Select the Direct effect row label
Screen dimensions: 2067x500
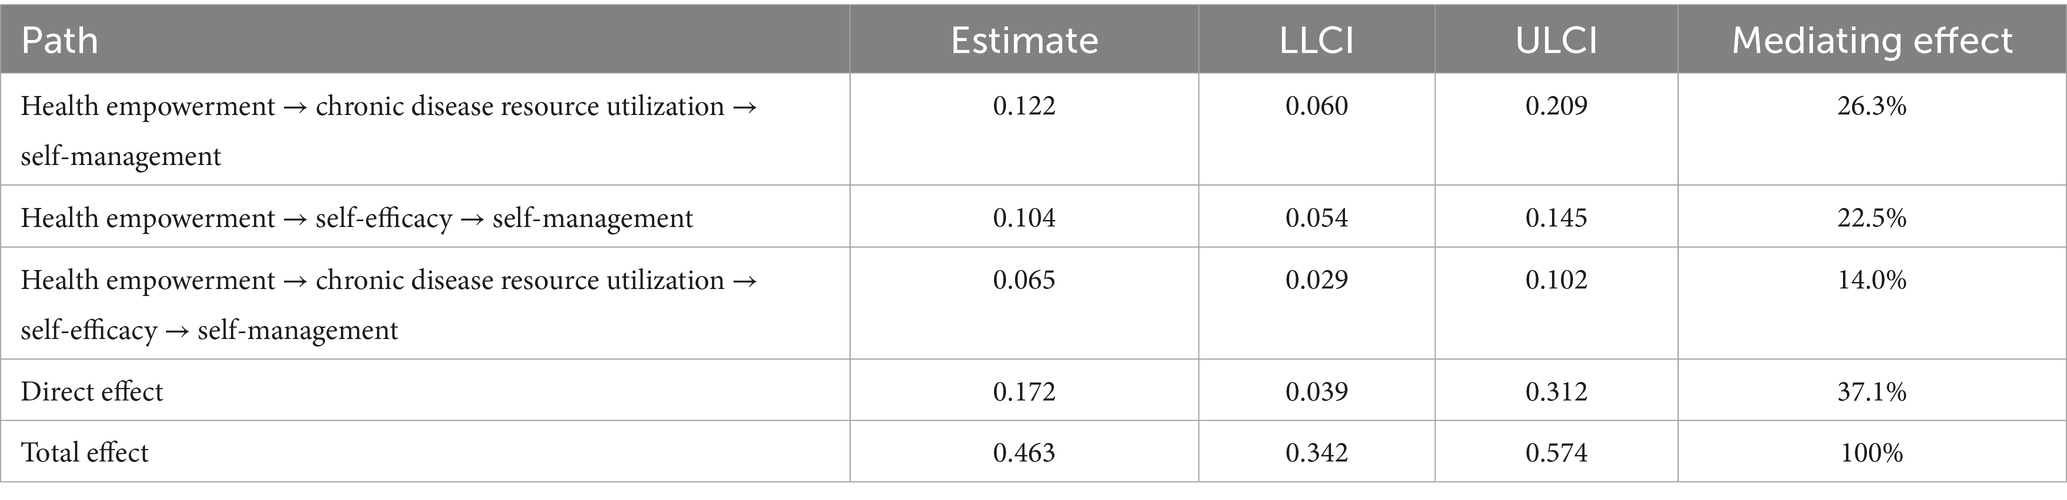click(x=92, y=391)
